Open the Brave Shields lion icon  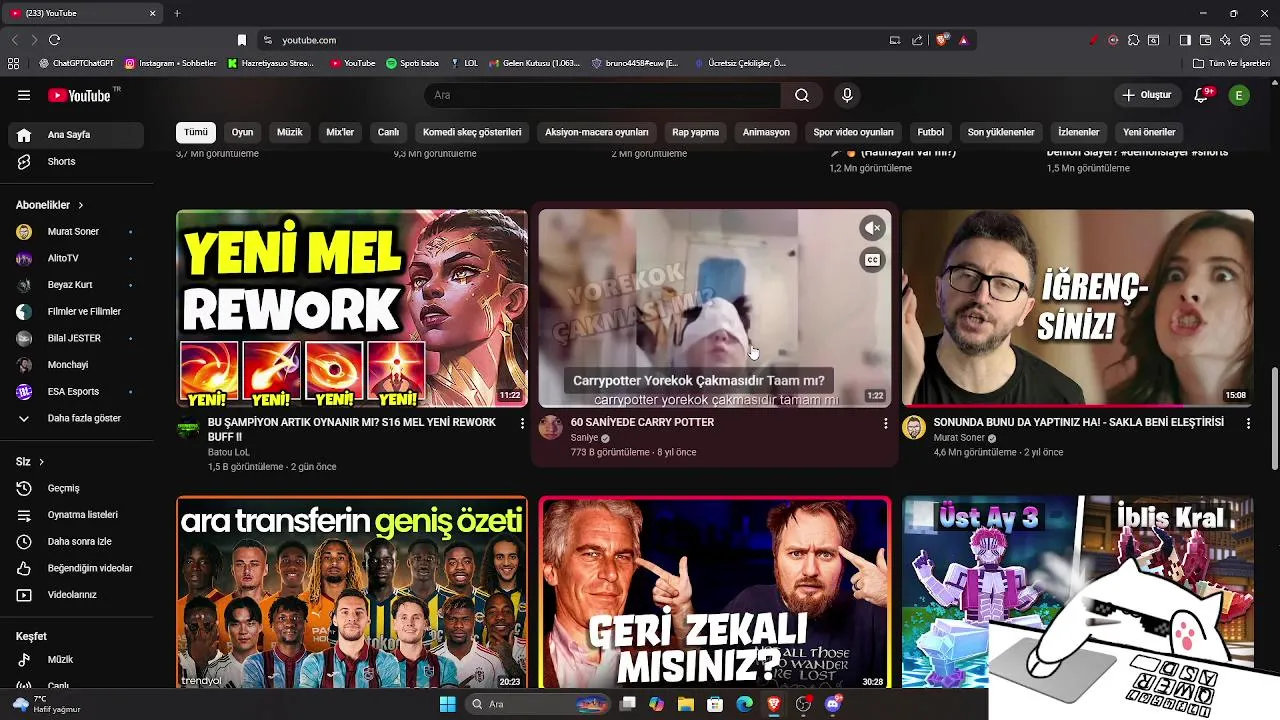[x=942, y=40]
